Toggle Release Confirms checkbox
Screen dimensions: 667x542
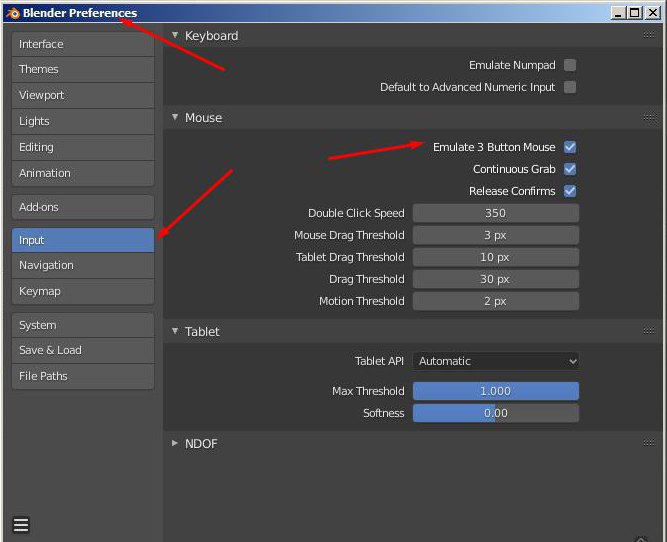click(x=570, y=191)
